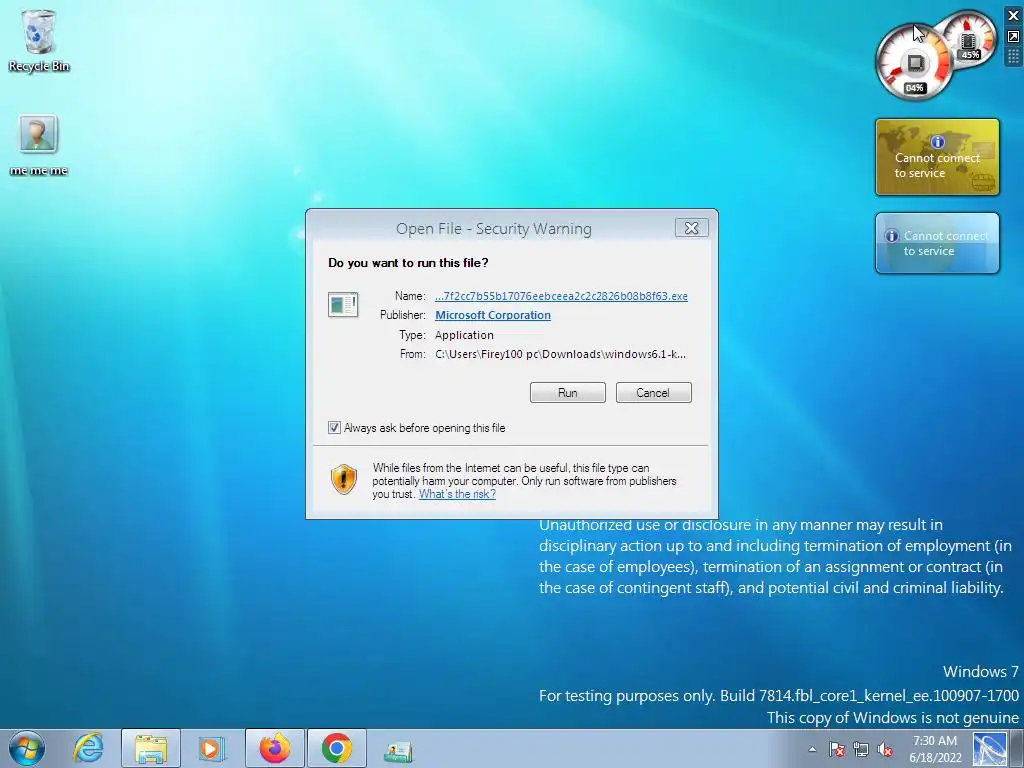The width and height of the screenshot is (1024, 768).
Task: Open the file name .exe link
Action: (x=561, y=296)
